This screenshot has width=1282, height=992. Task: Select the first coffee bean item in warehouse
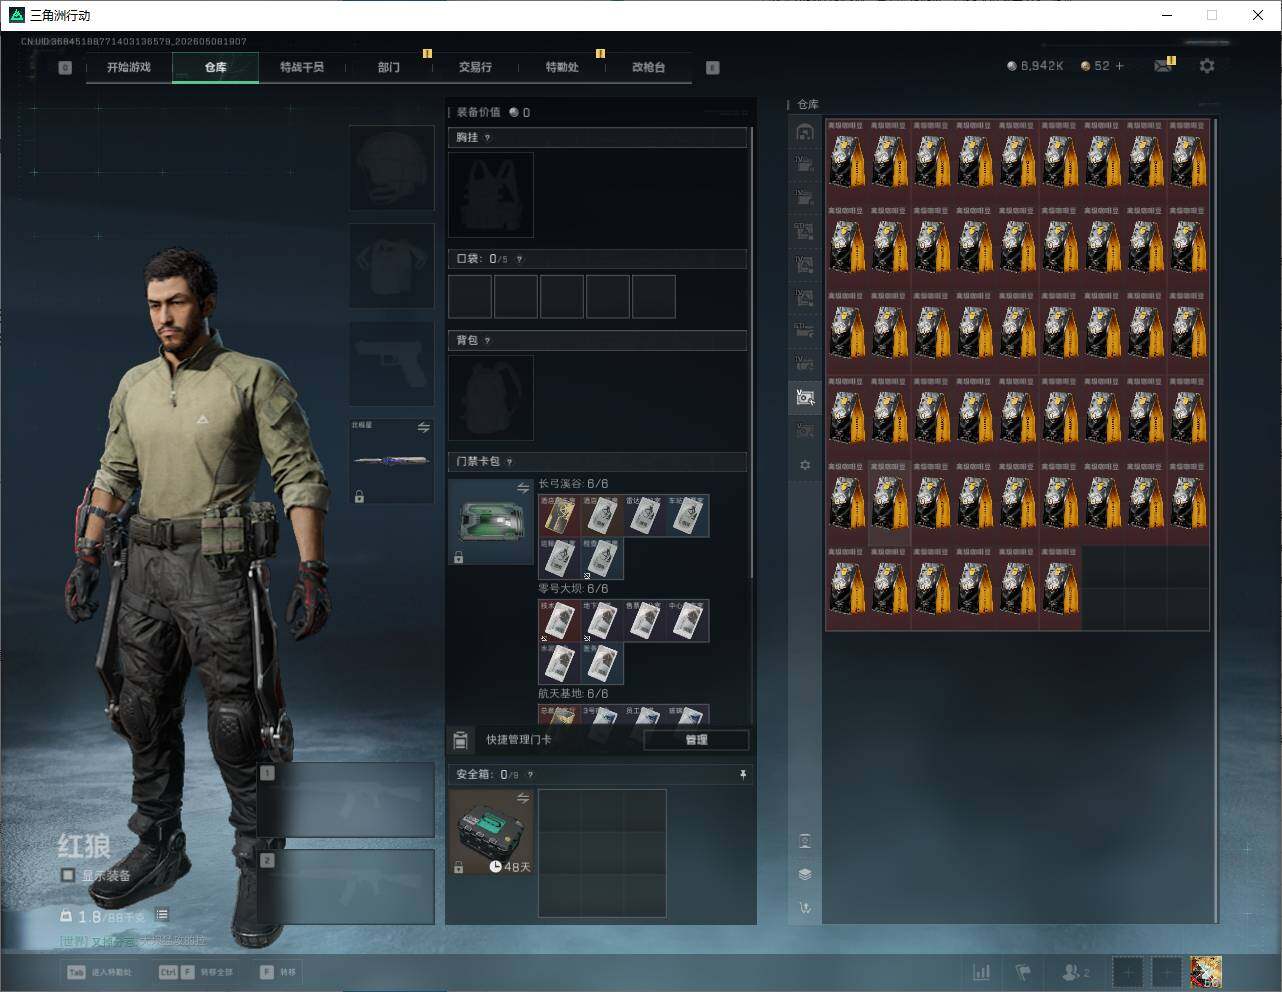click(847, 162)
